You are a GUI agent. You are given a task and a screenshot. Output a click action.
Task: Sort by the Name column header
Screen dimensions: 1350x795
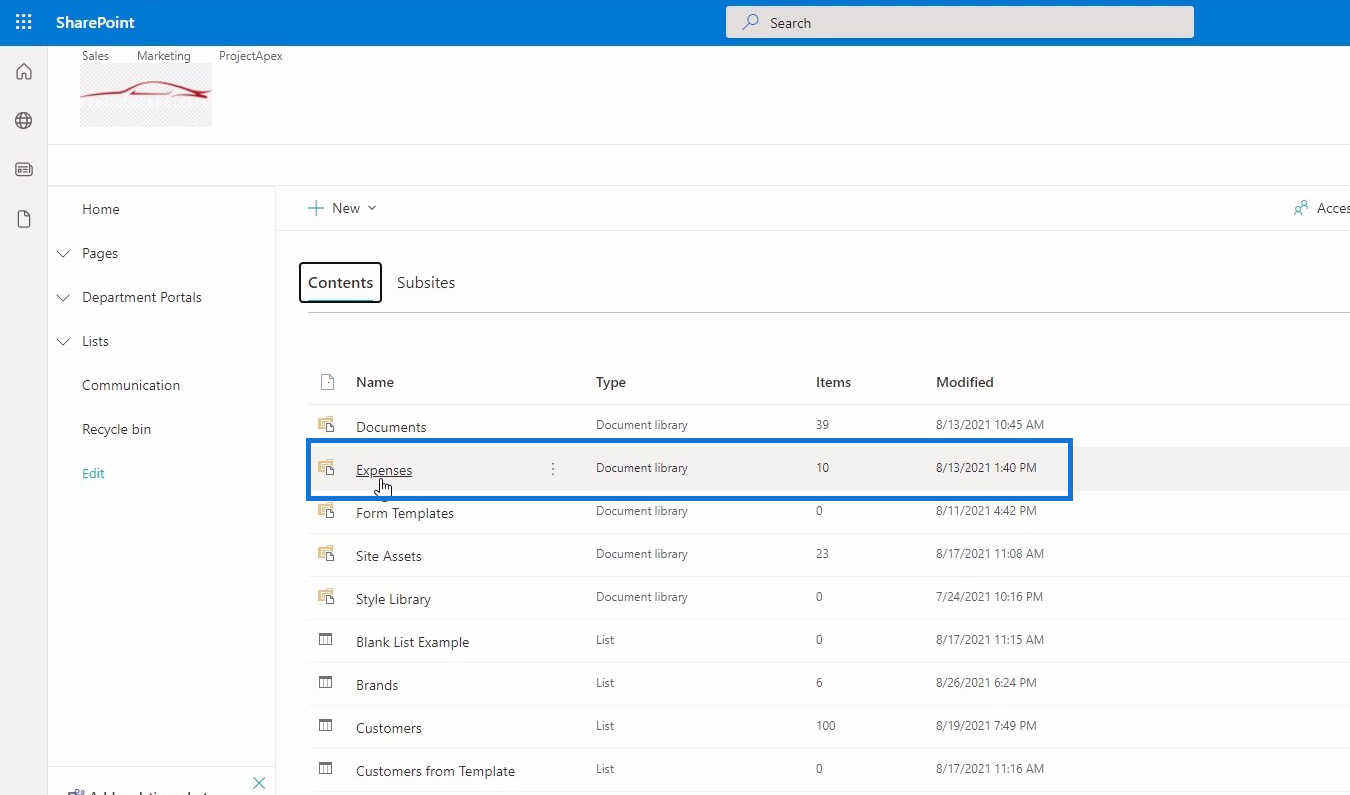tap(375, 382)
